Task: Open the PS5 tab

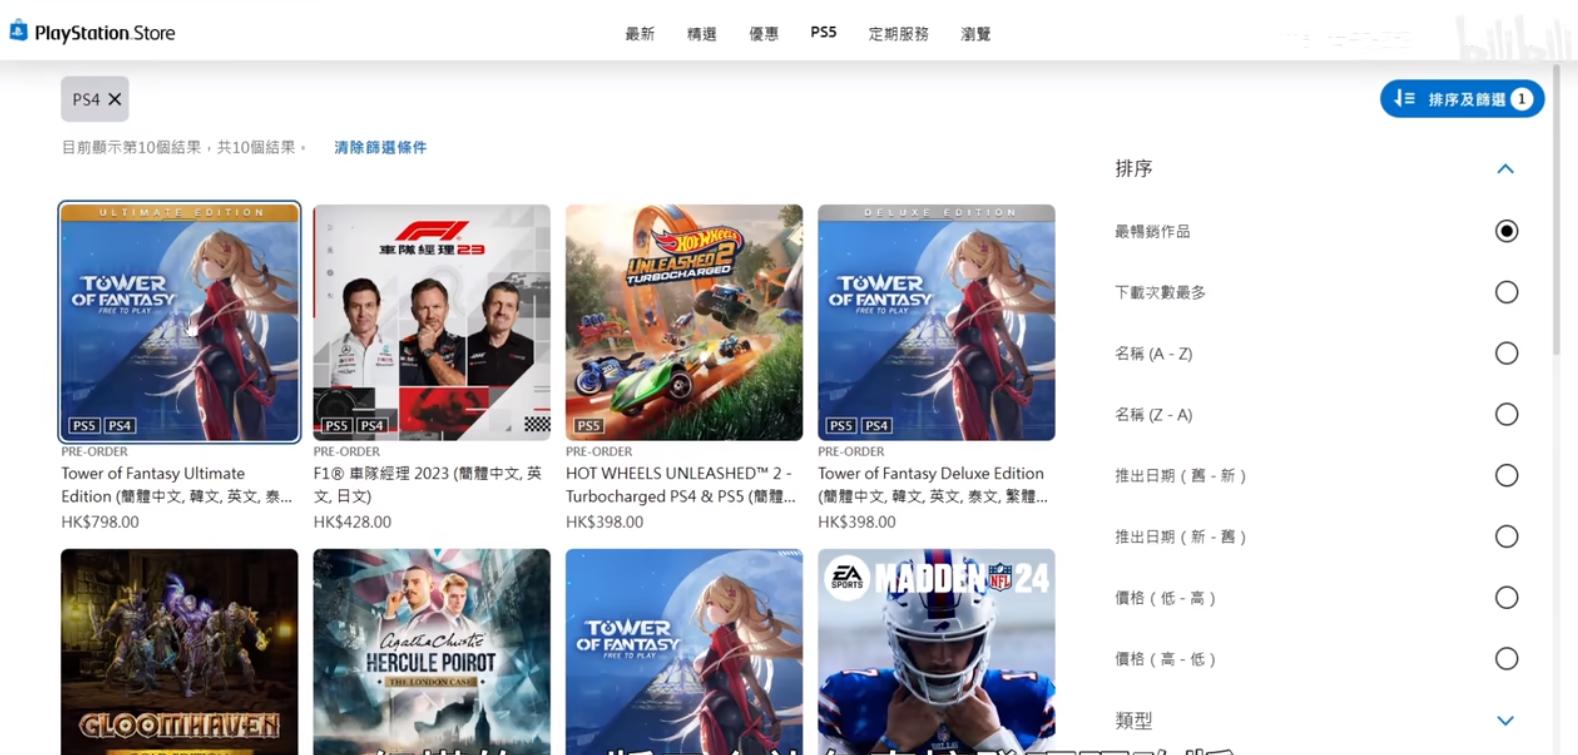Action: (823, 33)
